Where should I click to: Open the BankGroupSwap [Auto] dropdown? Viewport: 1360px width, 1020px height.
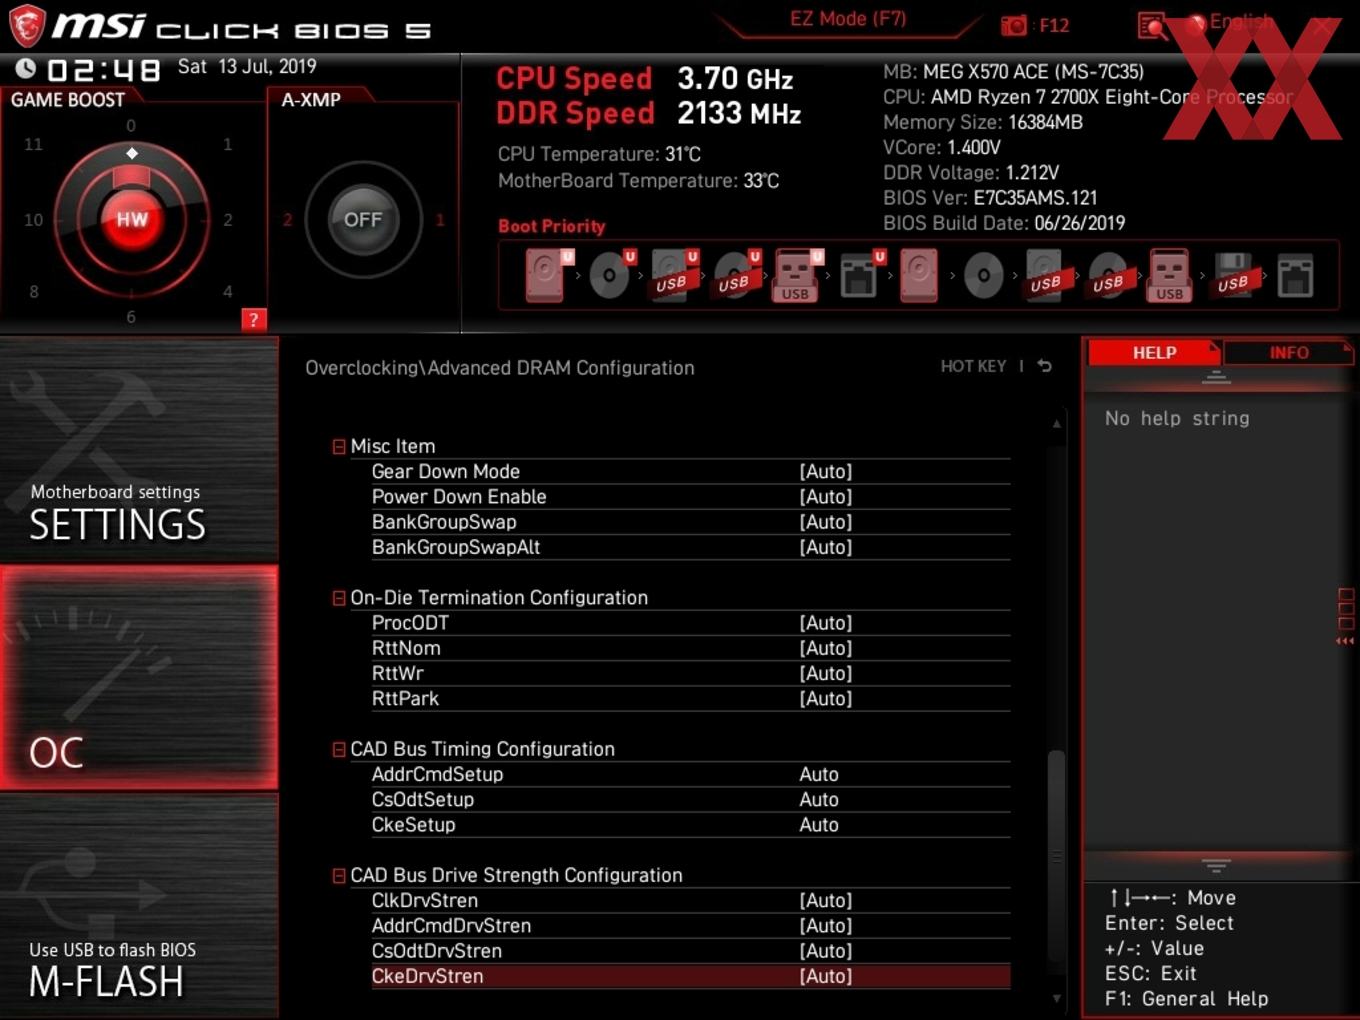coord(826,522)
